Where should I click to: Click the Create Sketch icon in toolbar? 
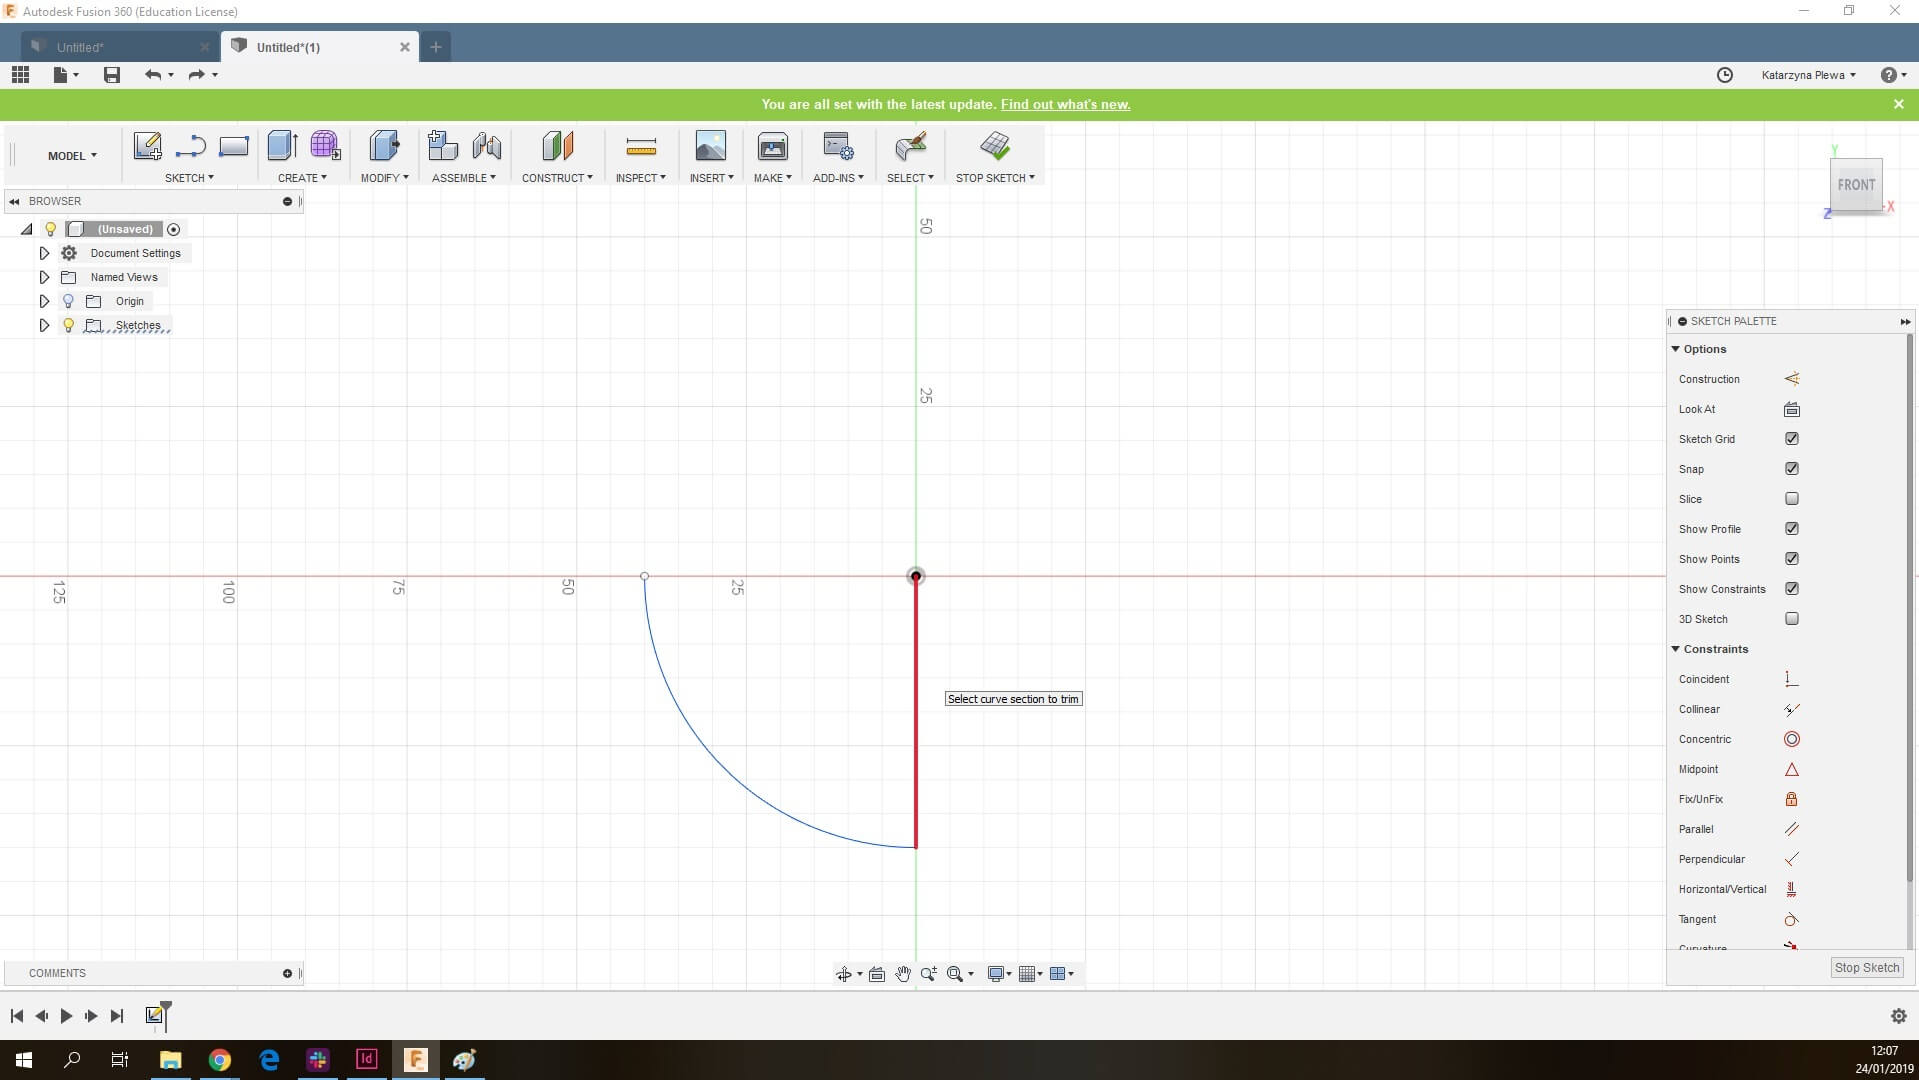[147, 146]
